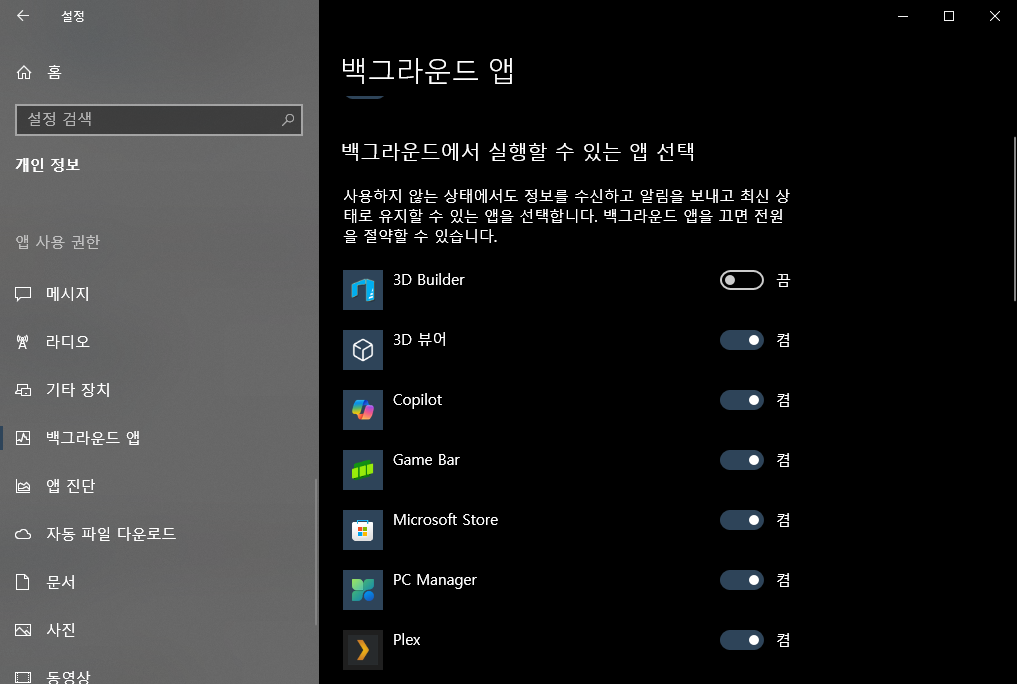
Task: Select the PC Manager app icon
Action: 362,590
